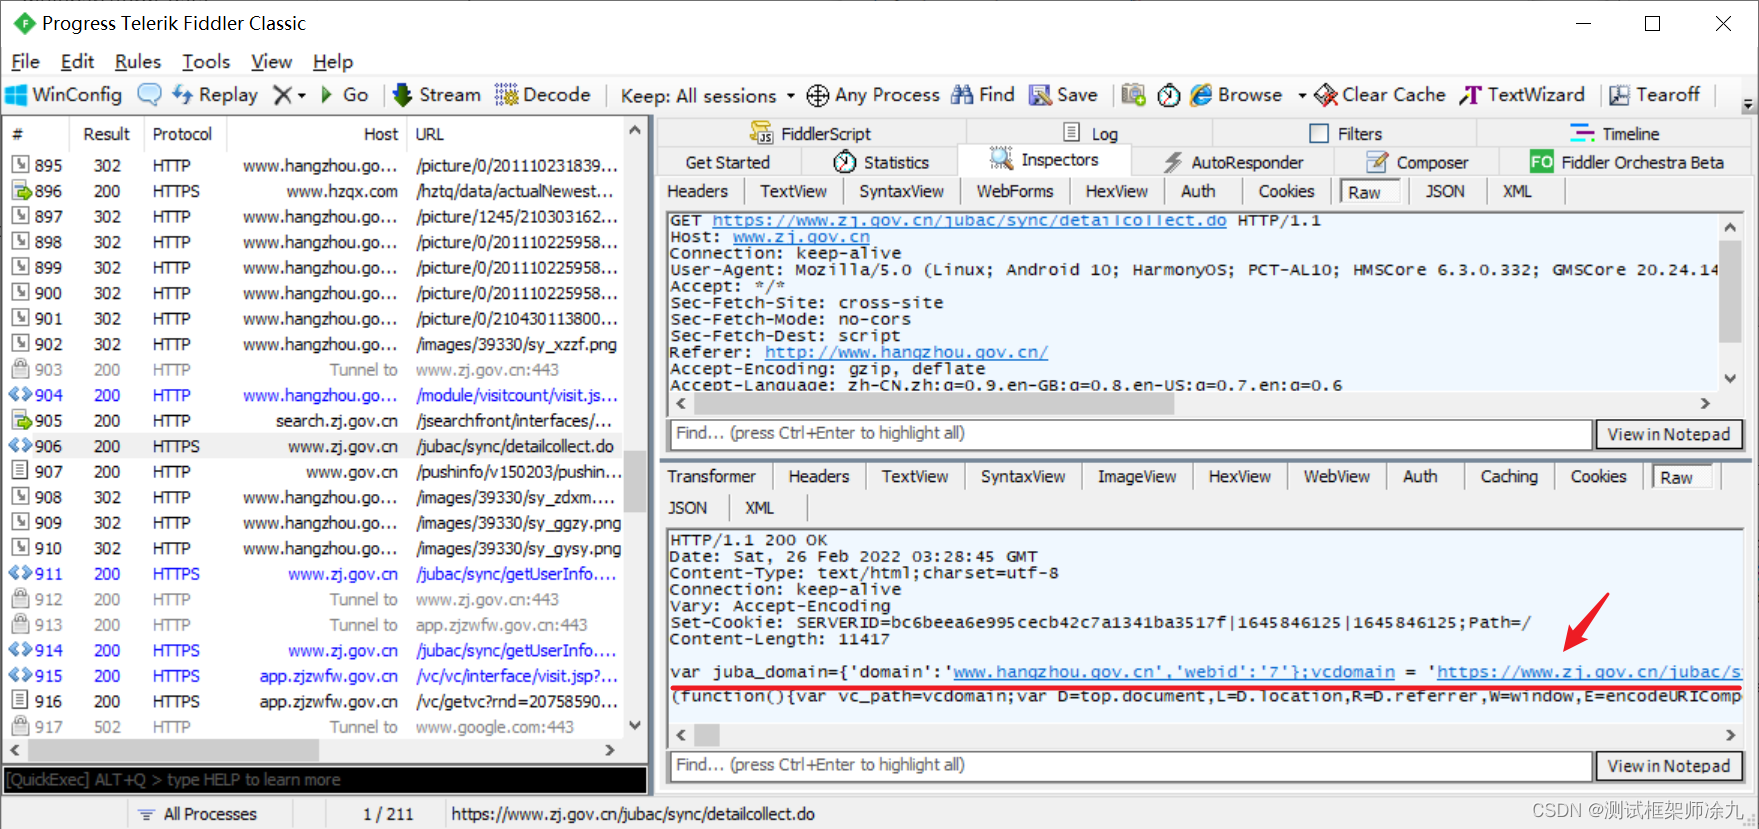Switch to the Log tab

coord(1090,133)
